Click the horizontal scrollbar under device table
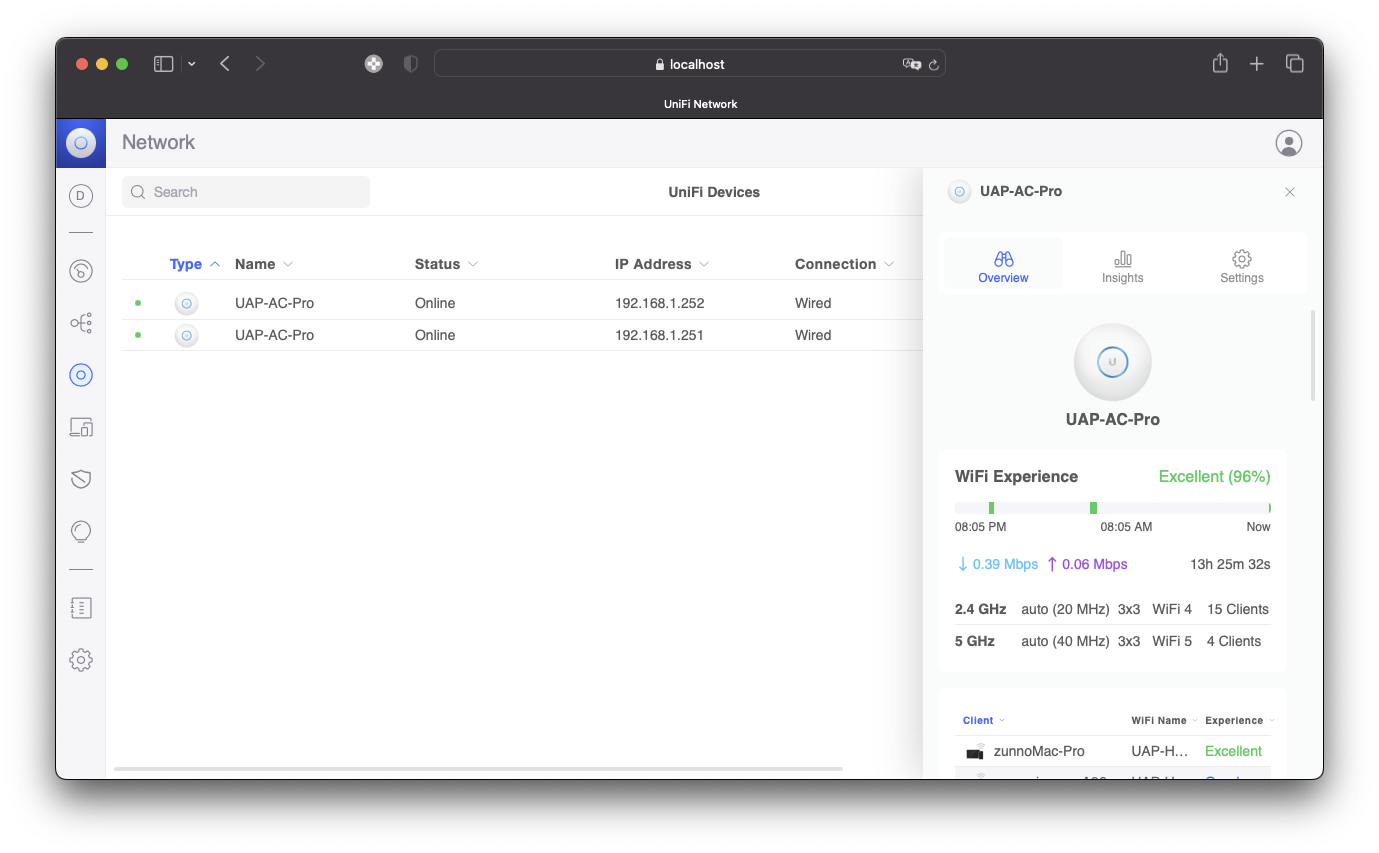The width and height of the screenshot is (1379, 853). [478, 769]
